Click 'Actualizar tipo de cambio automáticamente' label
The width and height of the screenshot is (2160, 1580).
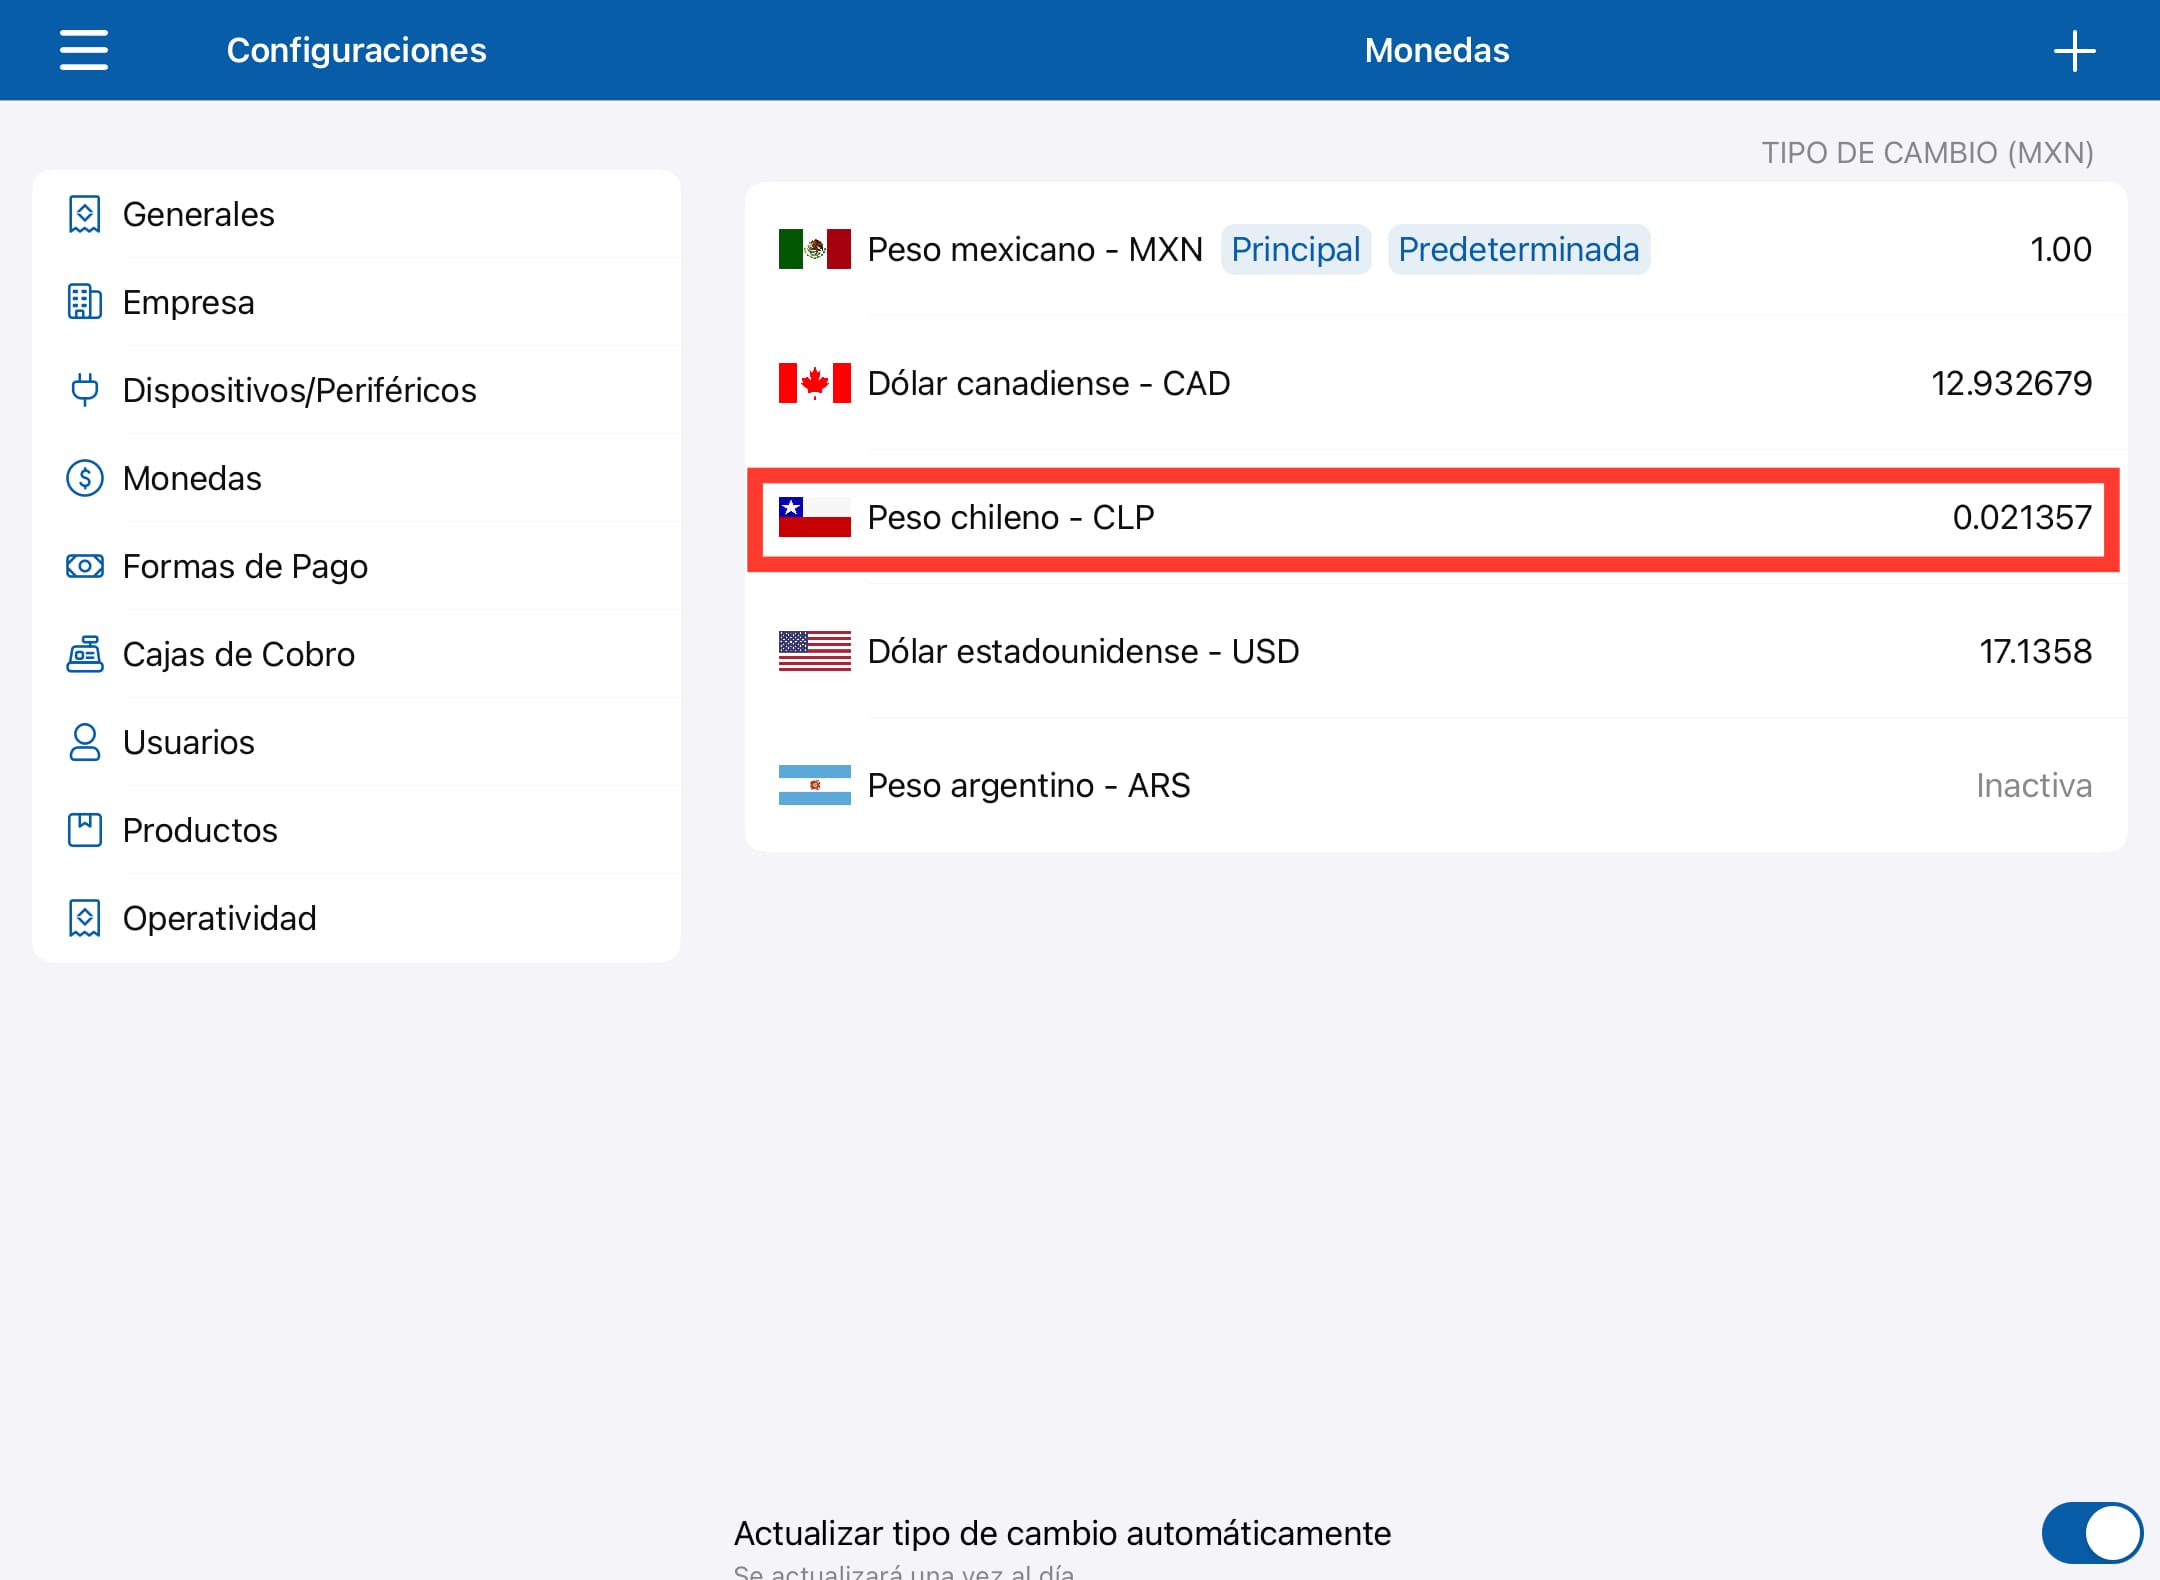[x=1062, y=1532]
